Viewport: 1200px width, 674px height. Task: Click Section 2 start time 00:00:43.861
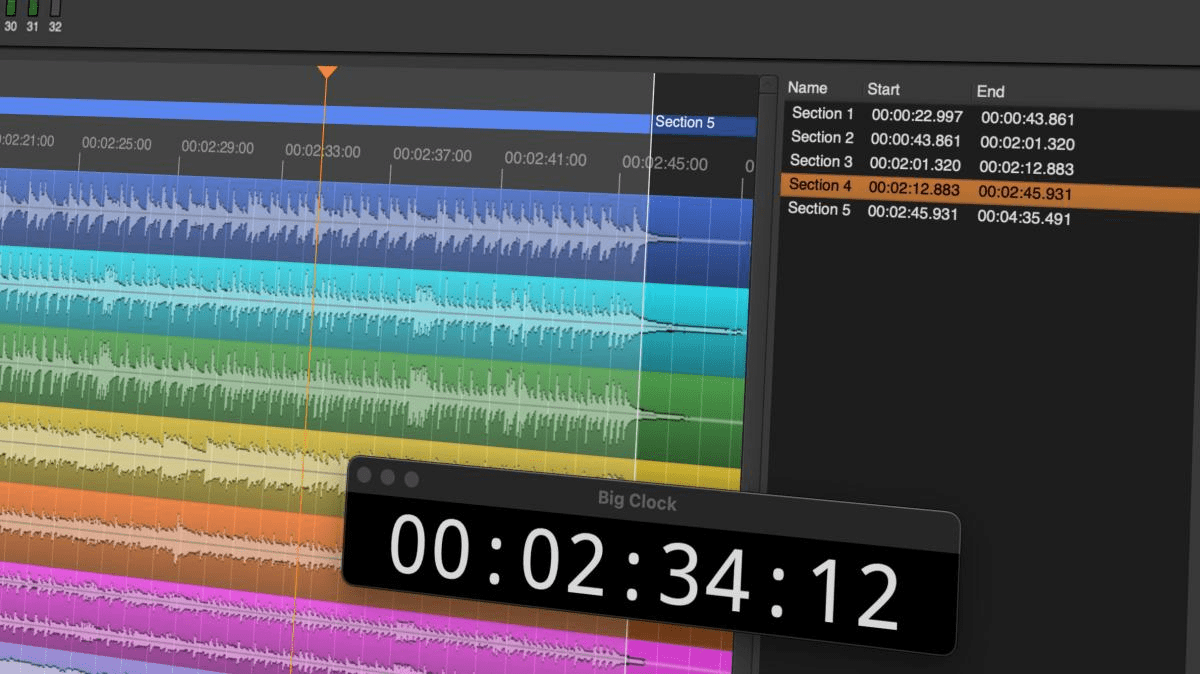(x=915, y=140)
